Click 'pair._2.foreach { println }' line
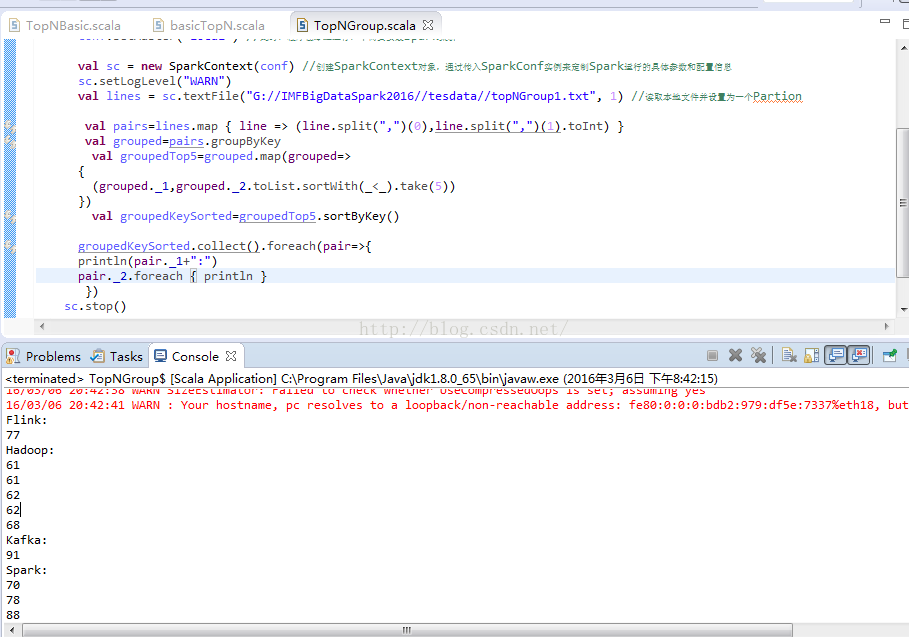The height and width of the screenshot is (637, 909). (x=172, y=276)
